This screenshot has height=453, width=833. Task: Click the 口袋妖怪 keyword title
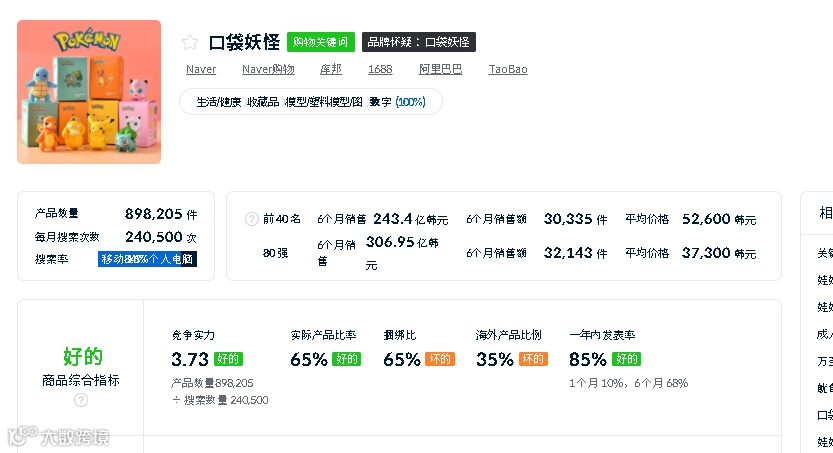[x=244, y=42]
